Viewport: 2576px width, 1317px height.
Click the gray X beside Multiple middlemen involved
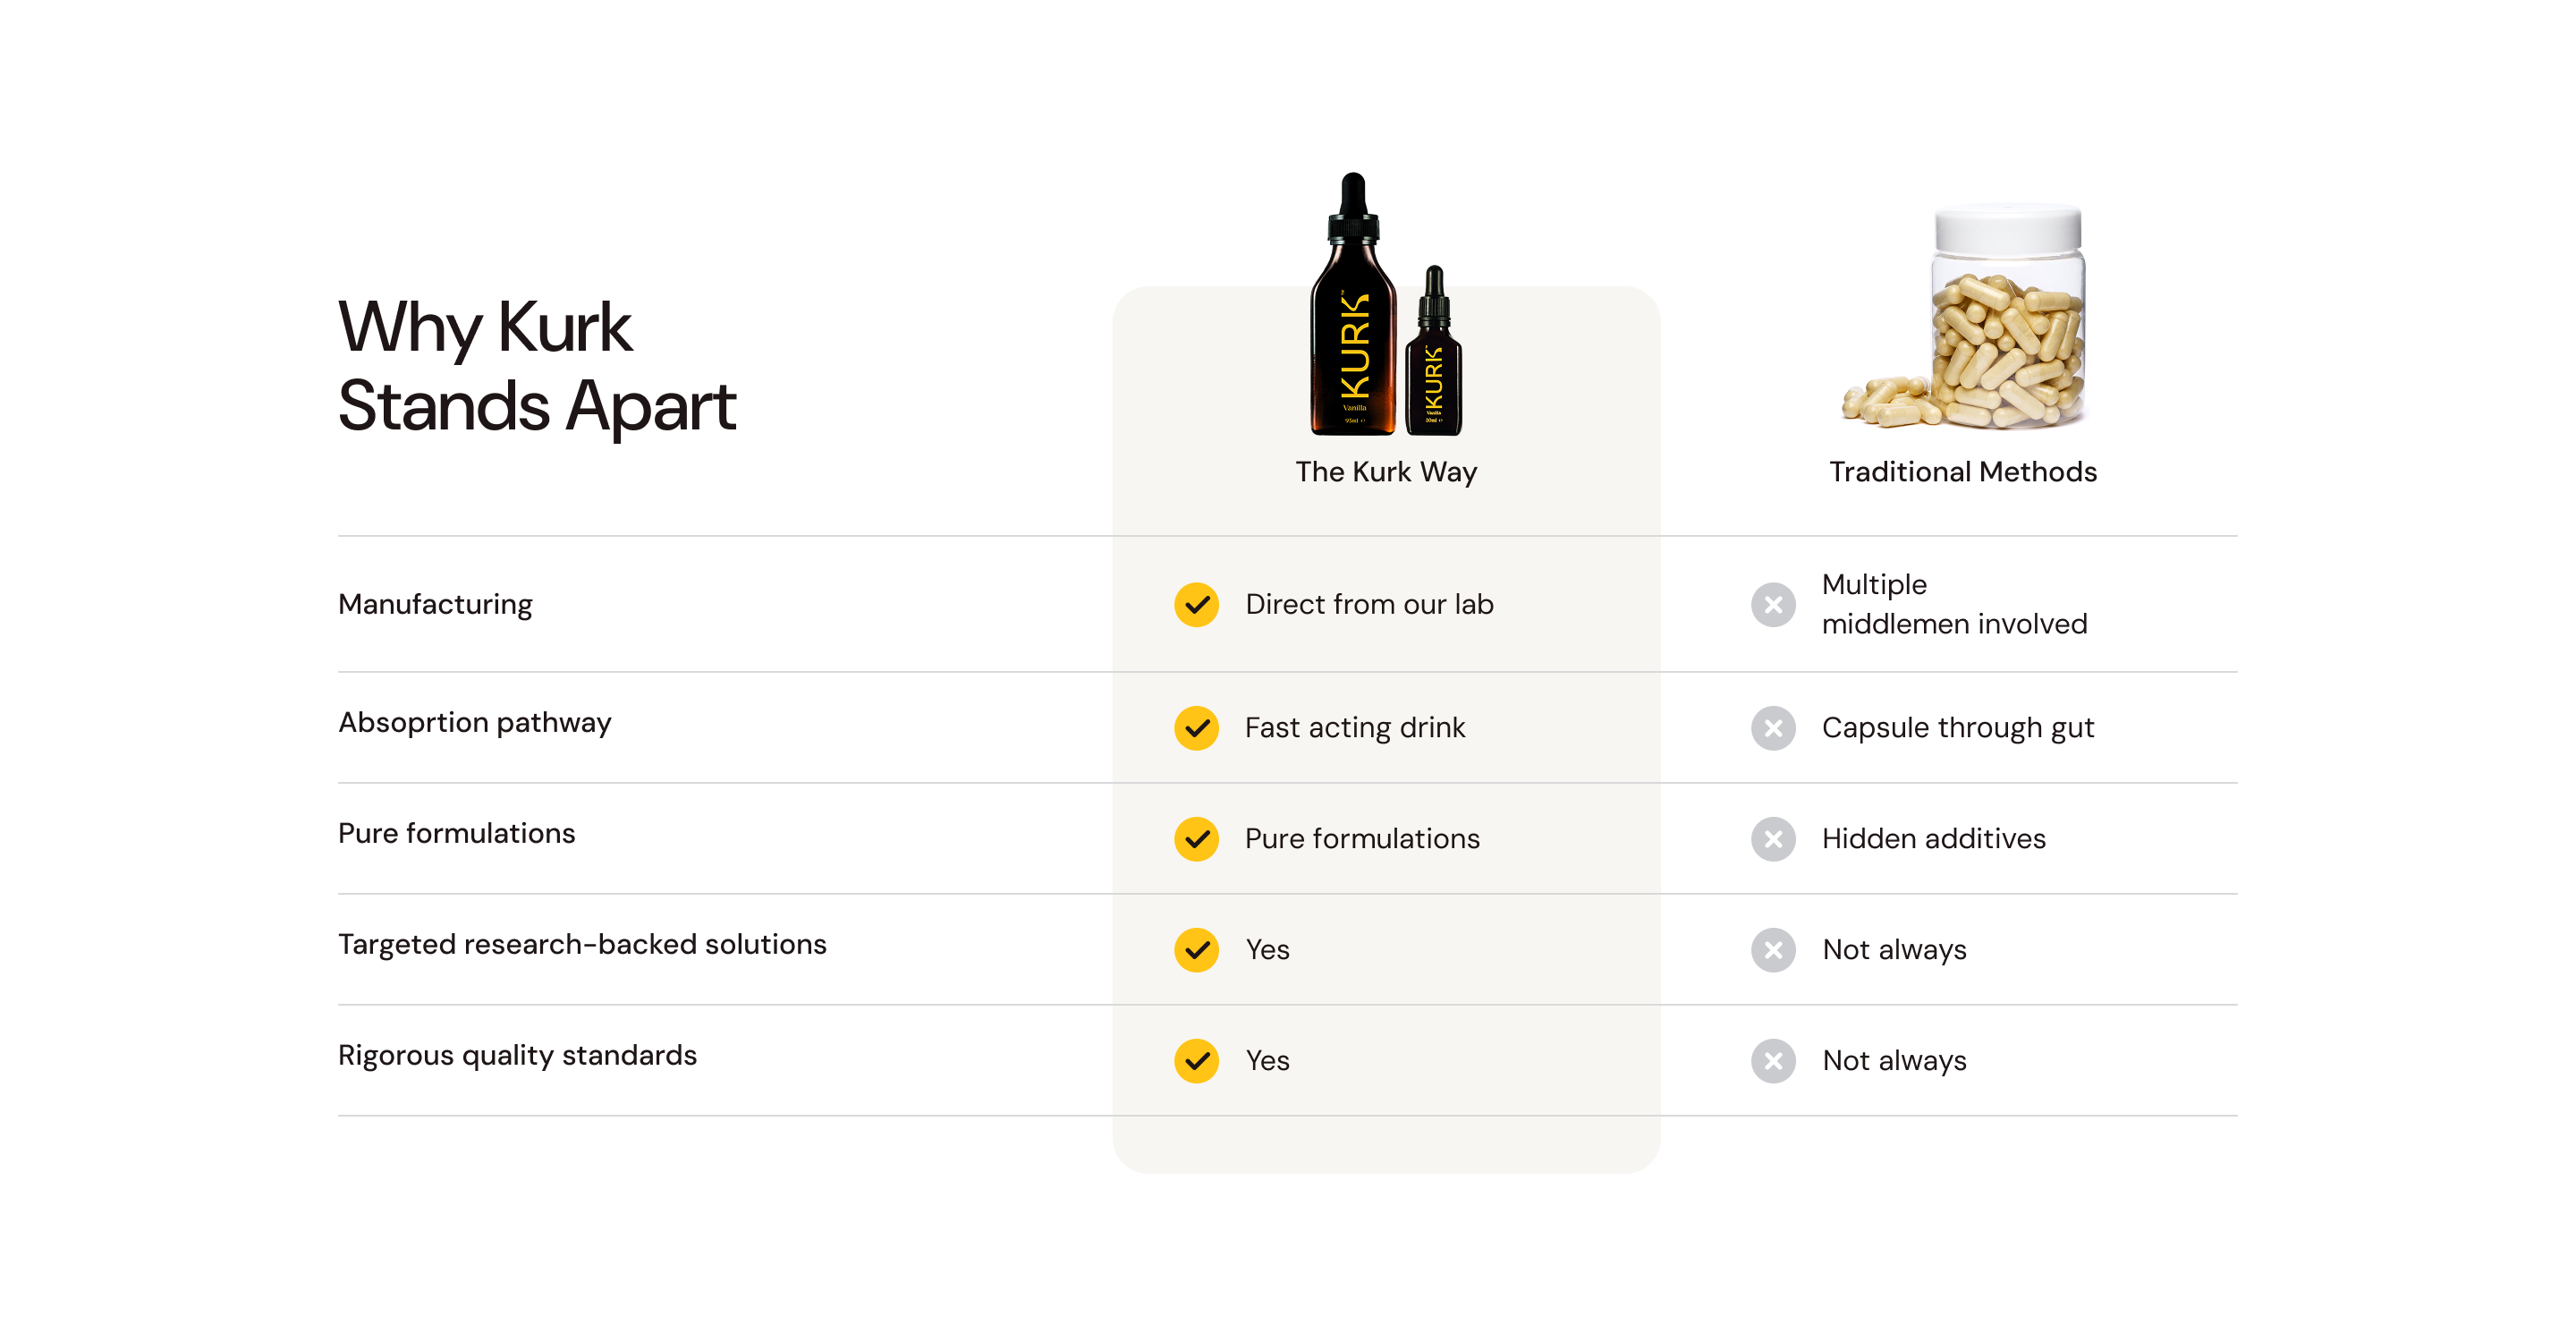[1773, 605]
